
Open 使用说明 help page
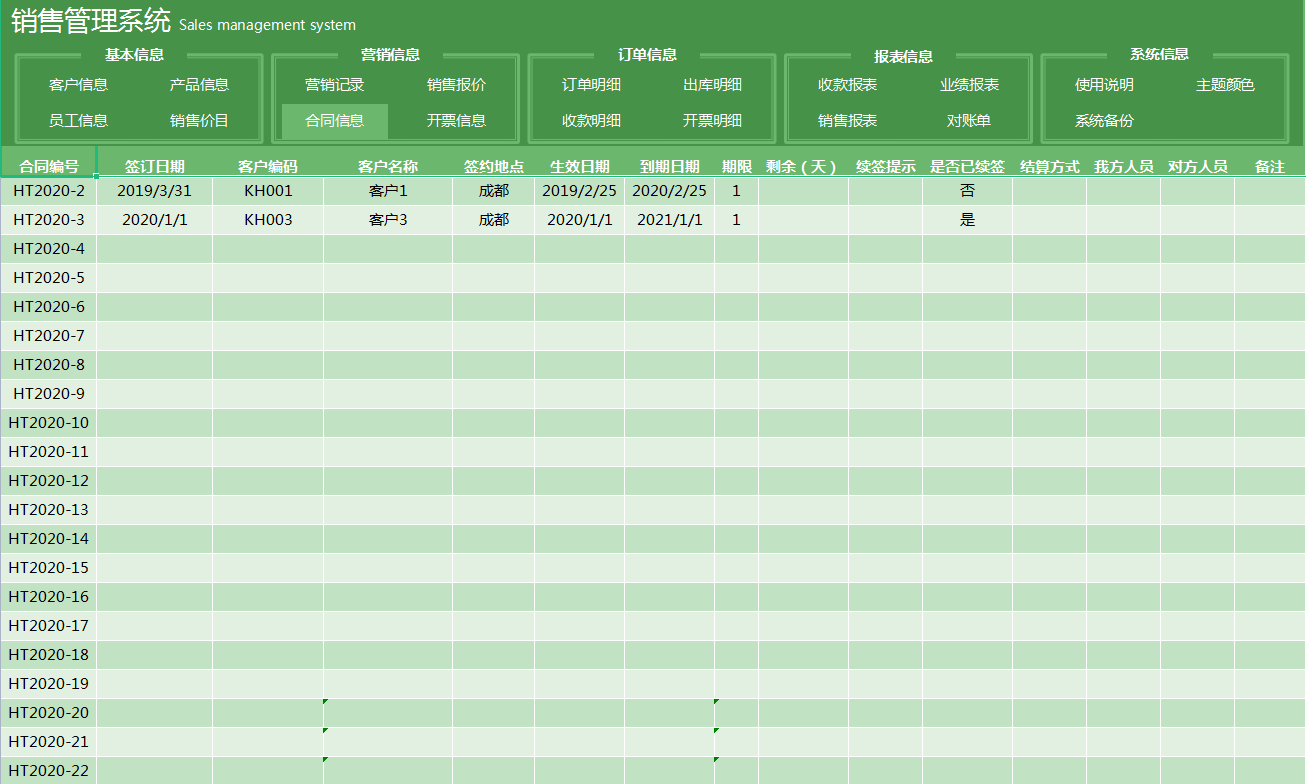1104,85
